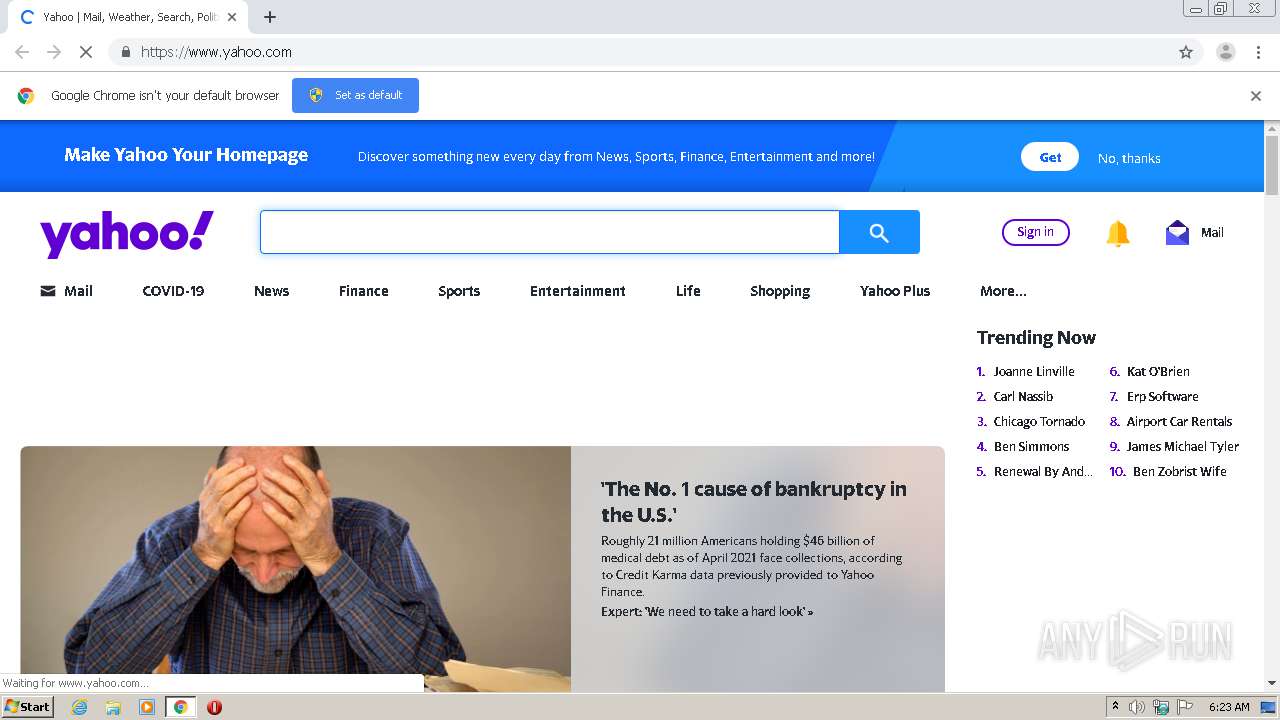1280x720 pixels.
Task: Bookmark this page with the star
Action: pyautogui.click(x=1186, y=52)
